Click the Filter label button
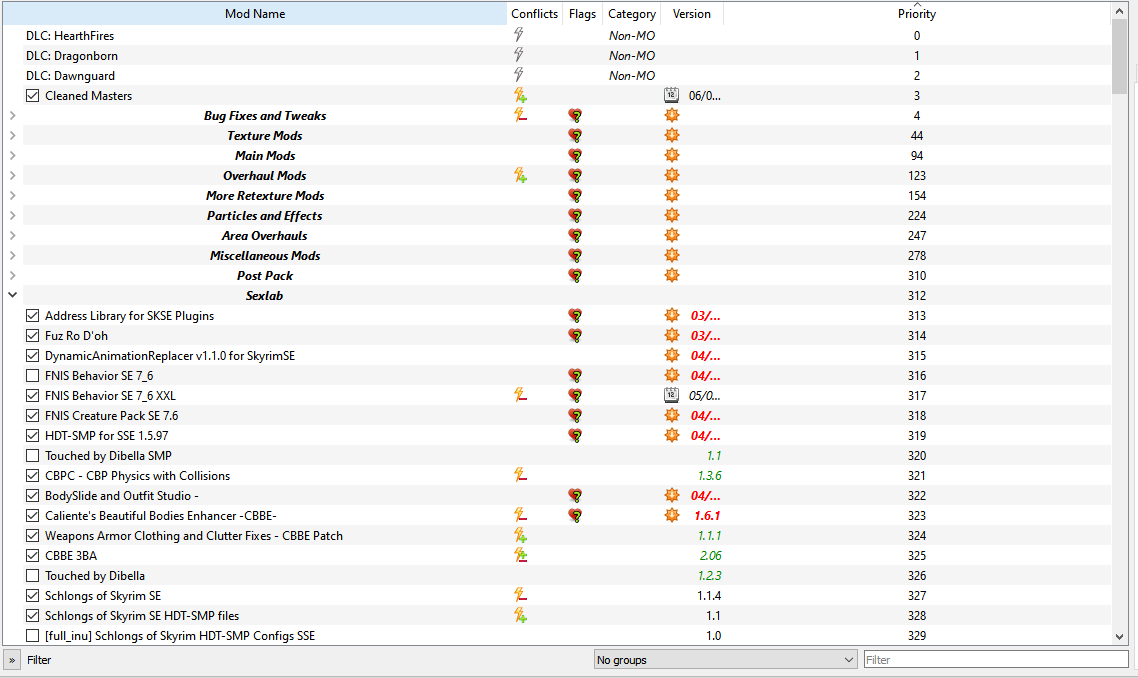This screenshot has height=678, width=1138. (x=39, y=659)
